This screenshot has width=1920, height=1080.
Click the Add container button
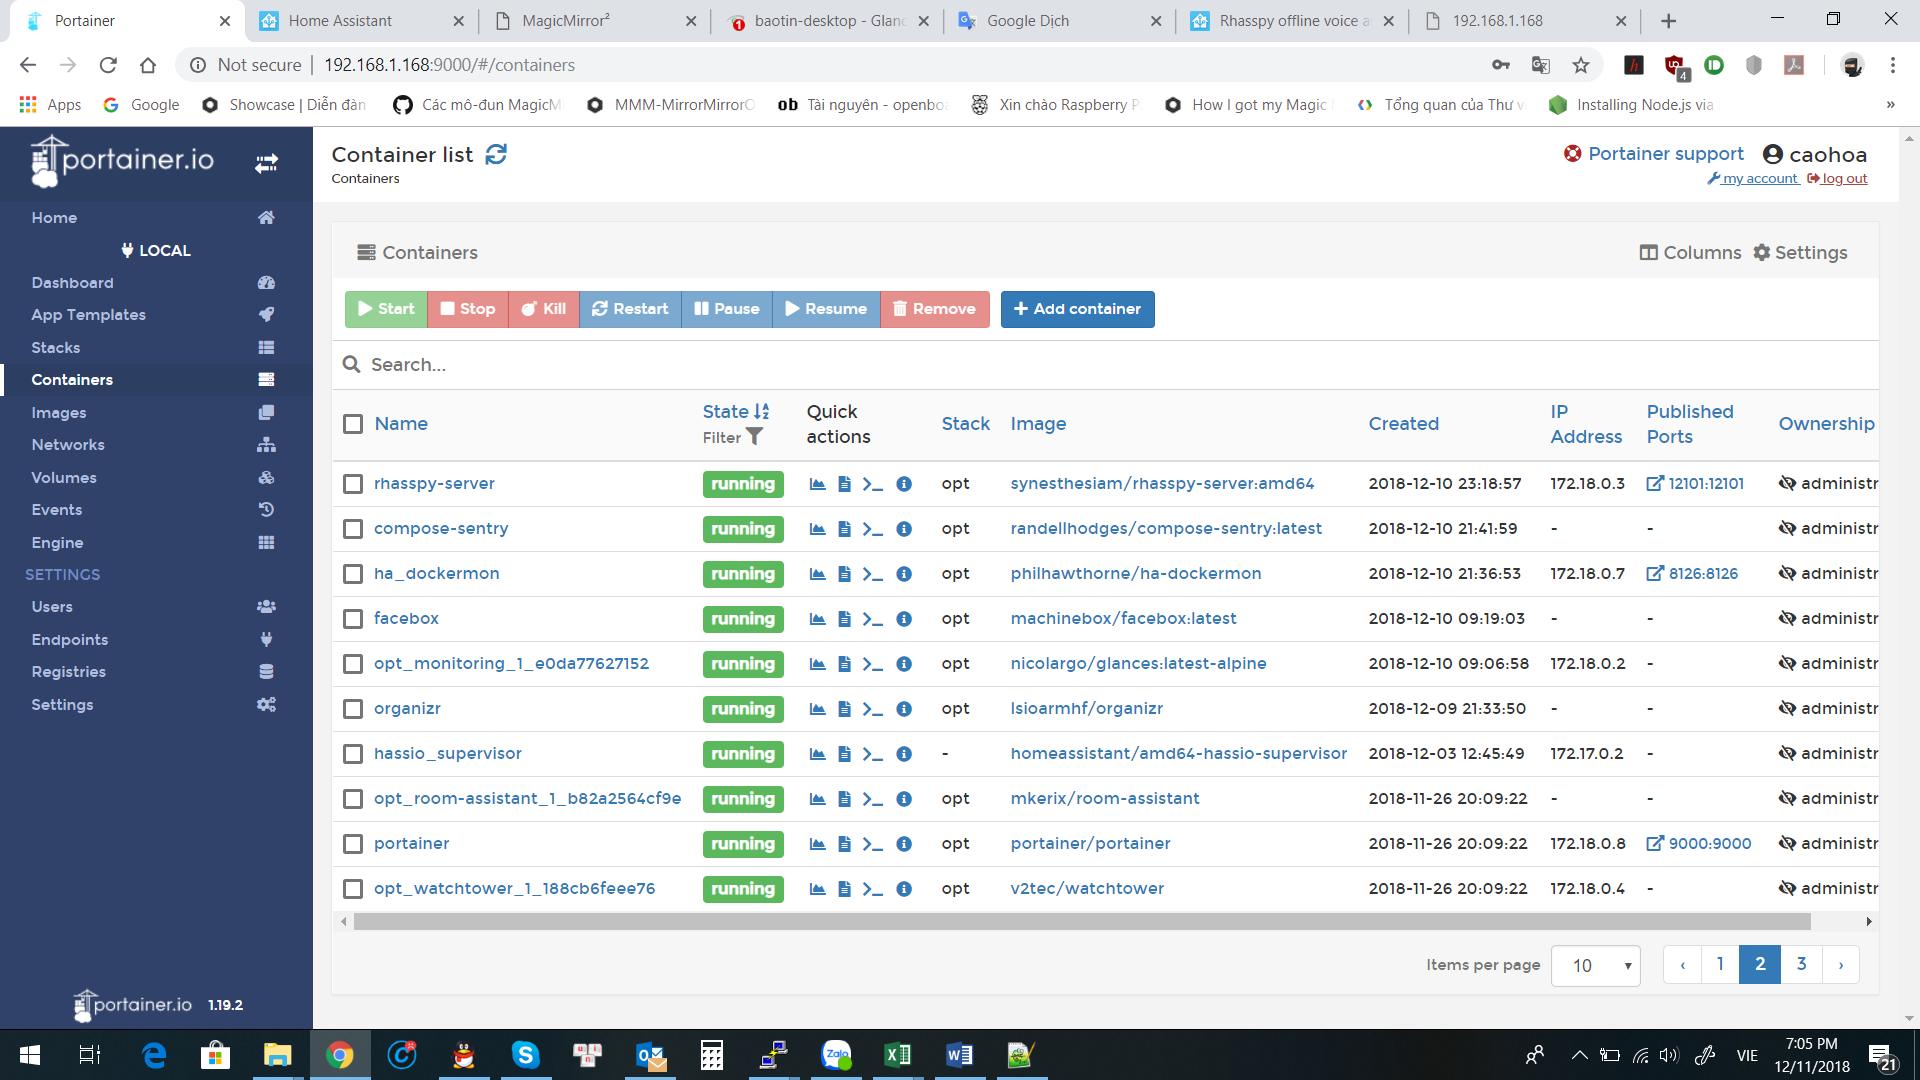[1077, 309]
